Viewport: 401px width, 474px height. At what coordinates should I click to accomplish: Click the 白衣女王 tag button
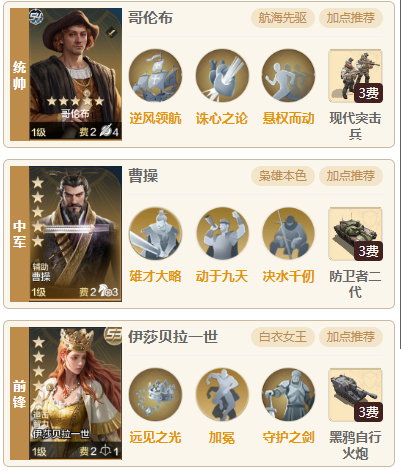pyautogui.click(x=283, y=337)
